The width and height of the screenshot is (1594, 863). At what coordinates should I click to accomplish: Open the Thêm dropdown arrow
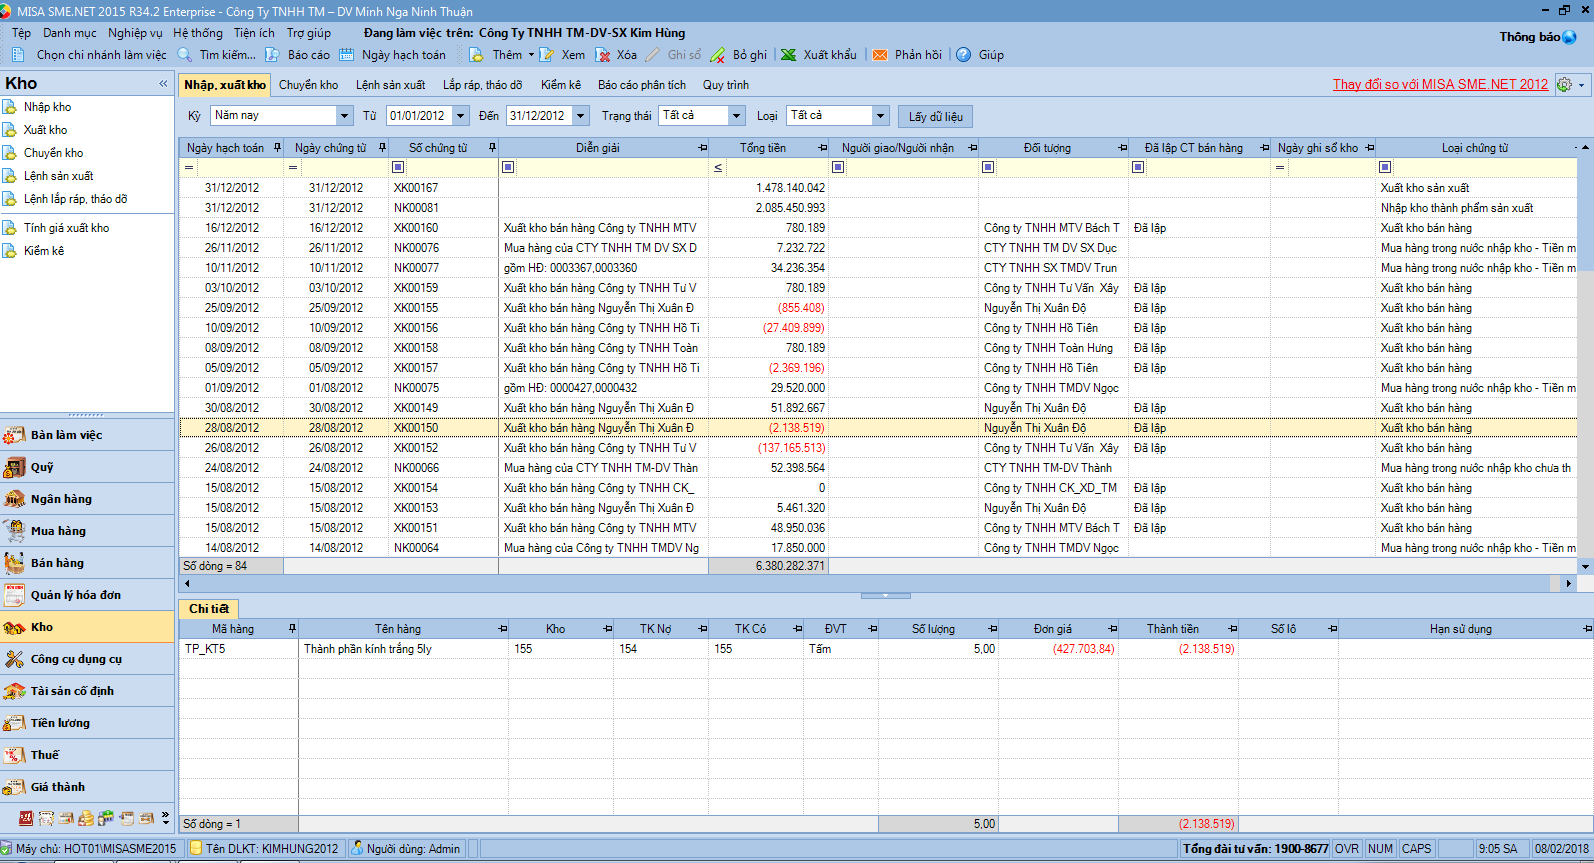click(531, 55)
